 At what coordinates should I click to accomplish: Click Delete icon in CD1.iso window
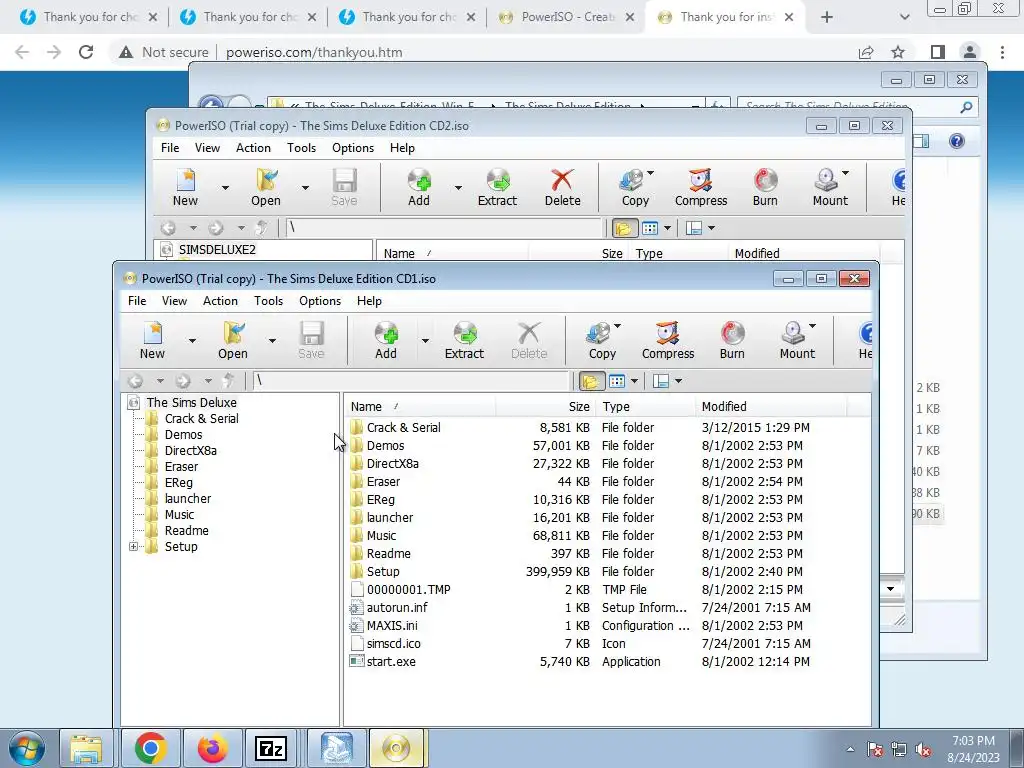pos(529,341)
